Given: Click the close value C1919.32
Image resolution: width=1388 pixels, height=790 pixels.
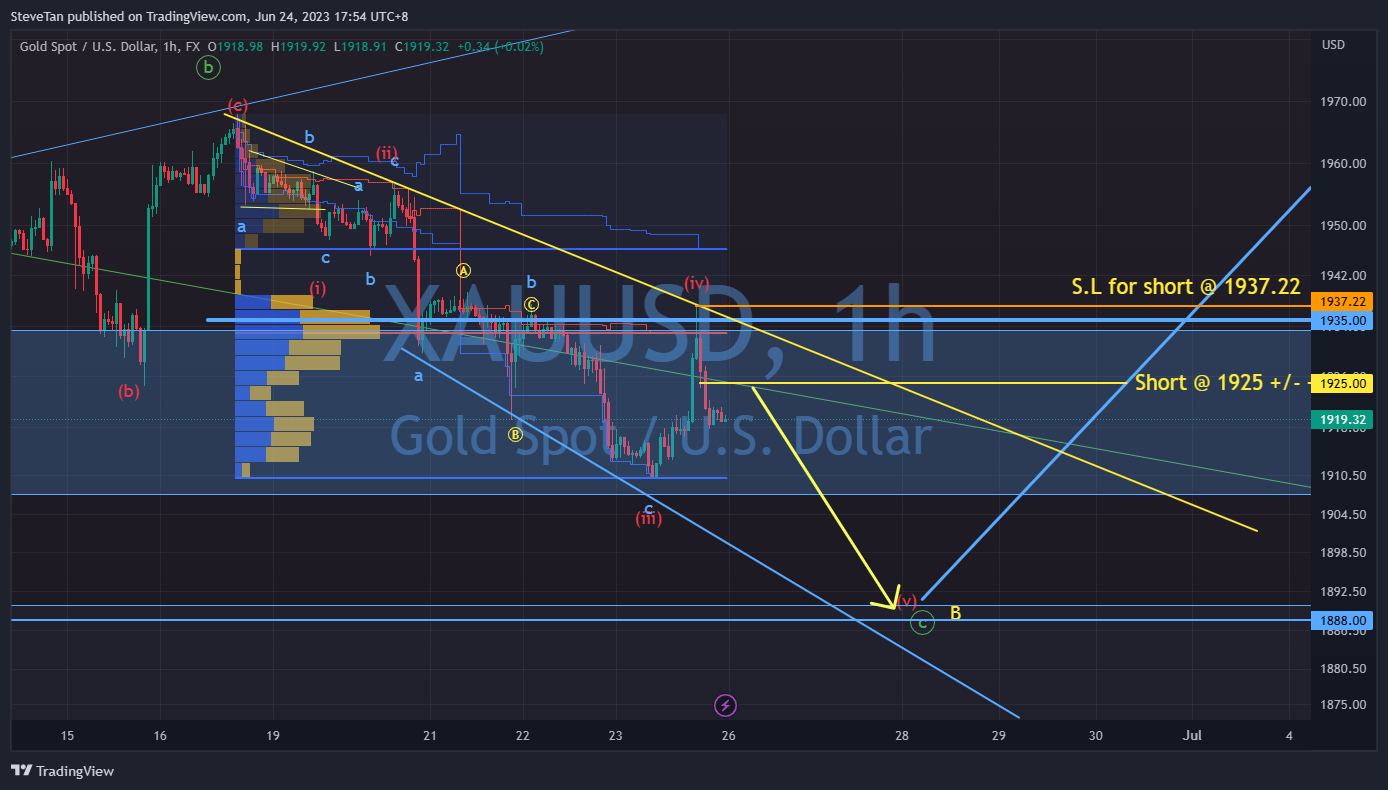Looking at the screenshot, I should point(423,46).
